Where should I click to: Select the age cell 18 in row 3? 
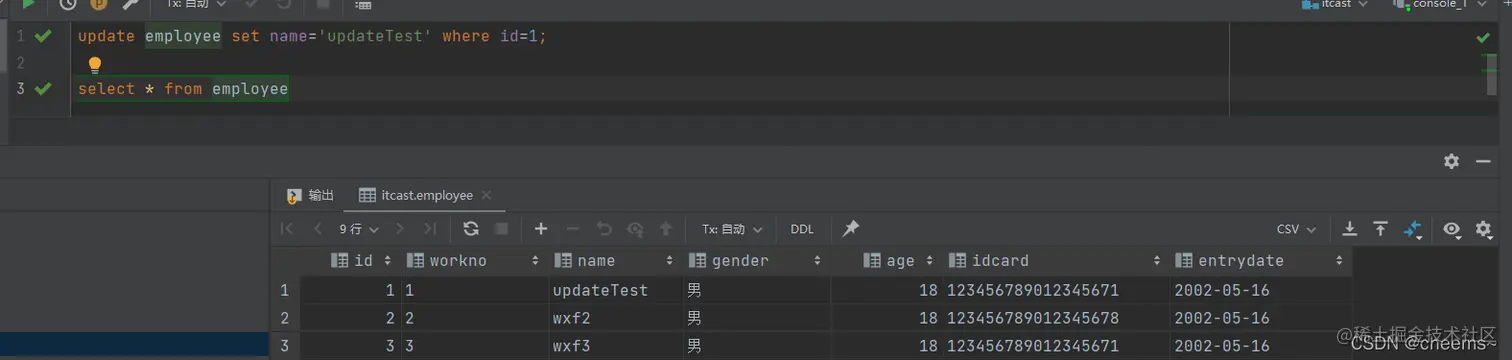(886, 347)
